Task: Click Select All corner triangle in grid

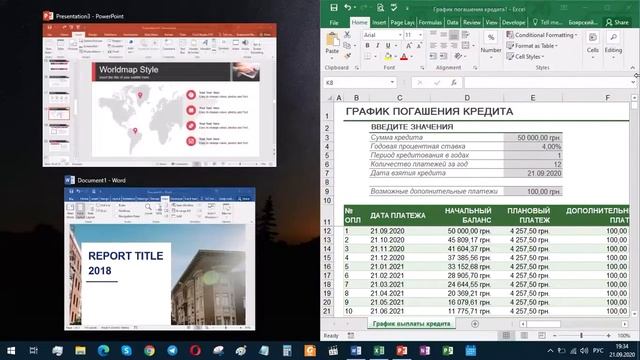Action: click(330, 98)
